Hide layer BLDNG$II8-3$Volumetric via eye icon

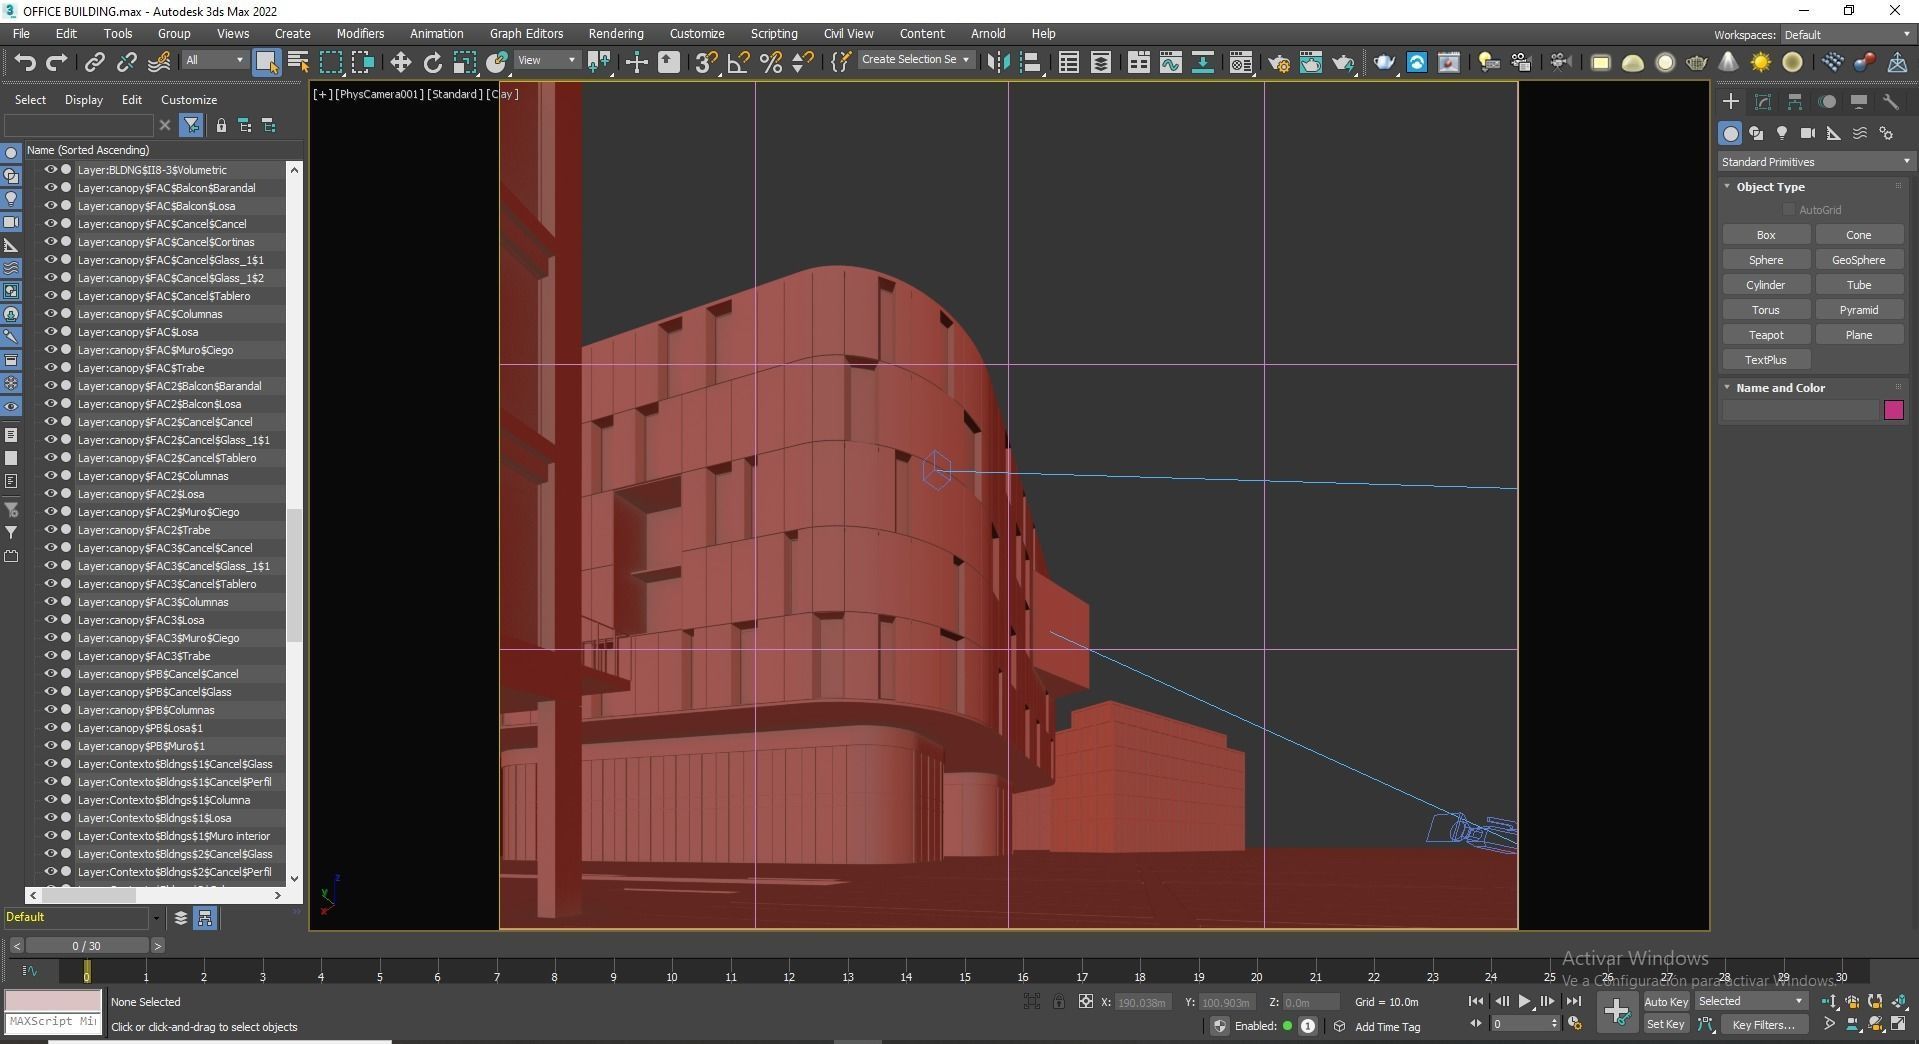(x=50, y=170)
